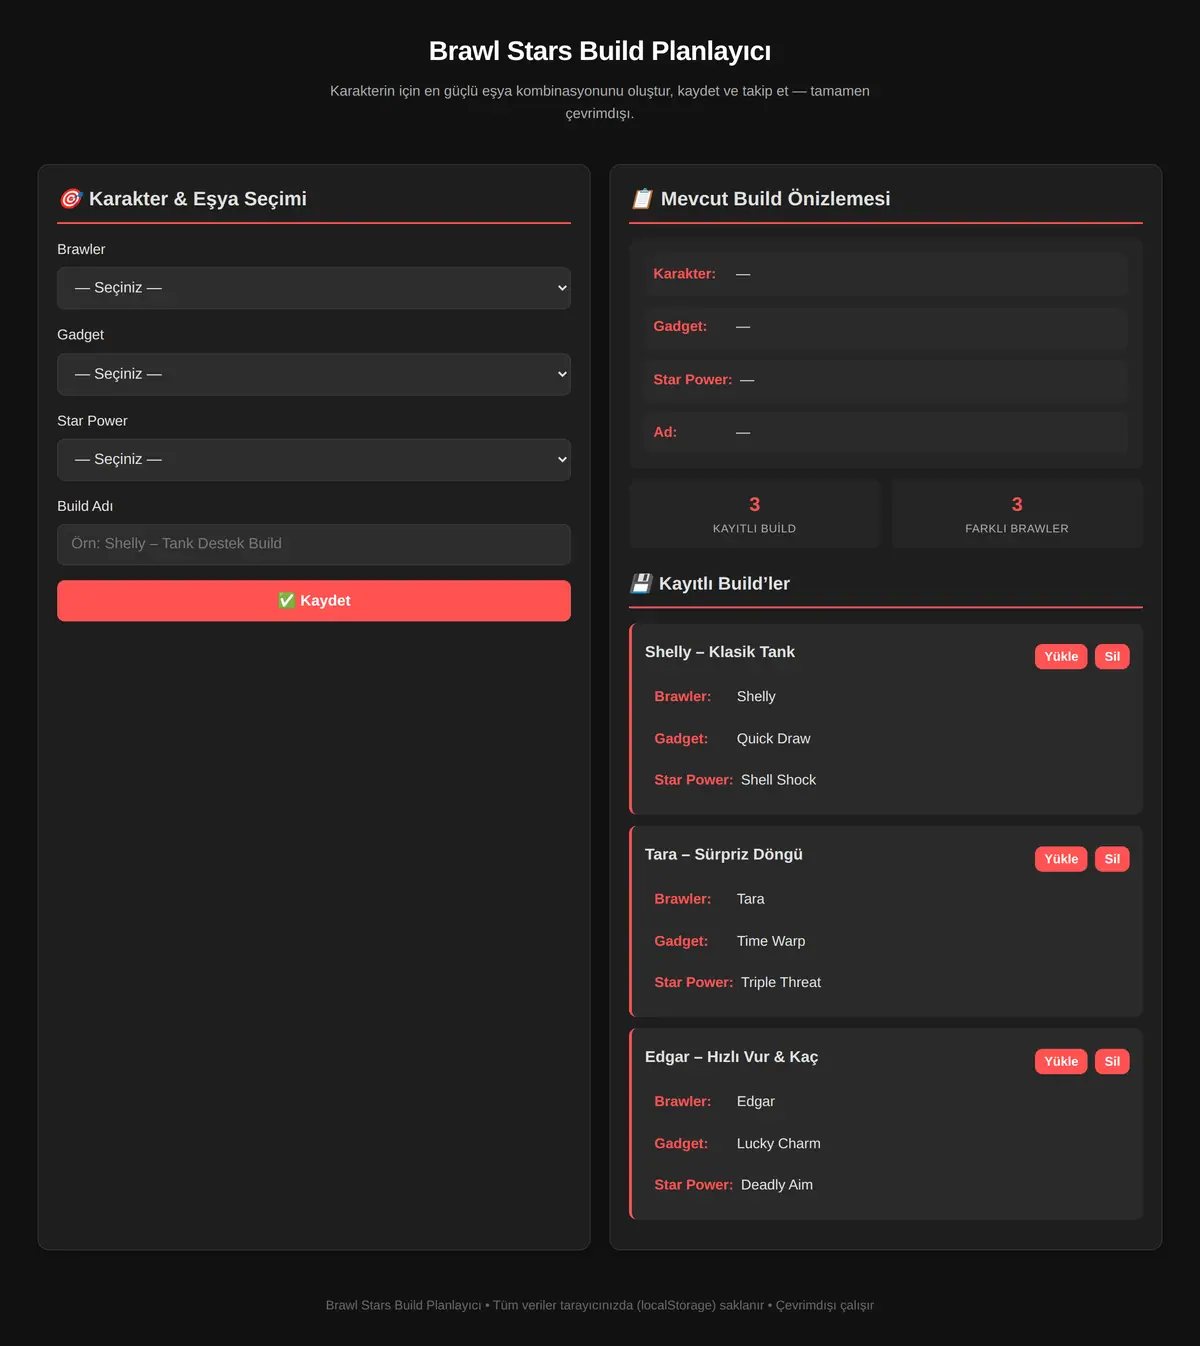Click the Time Warp gadget value
Image resolution: width=1200 pixels, height=1346 pixels.
[x=771, y=941]
